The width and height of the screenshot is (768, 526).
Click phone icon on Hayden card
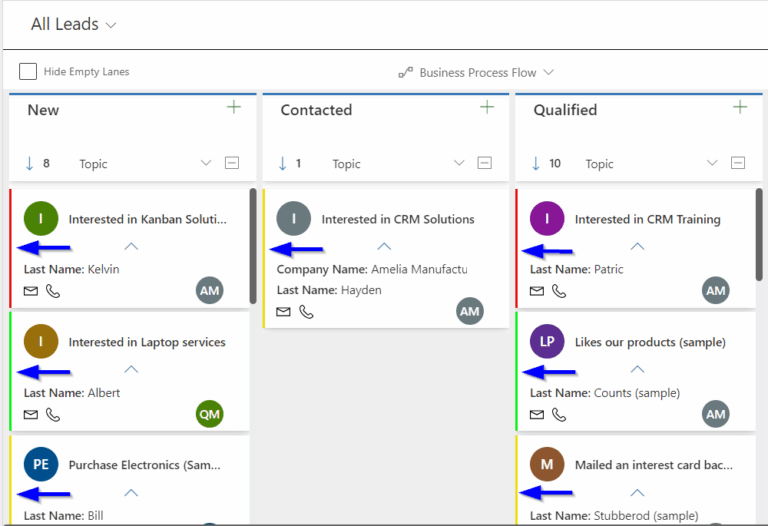pyautogui.click(x=306, y=311)
